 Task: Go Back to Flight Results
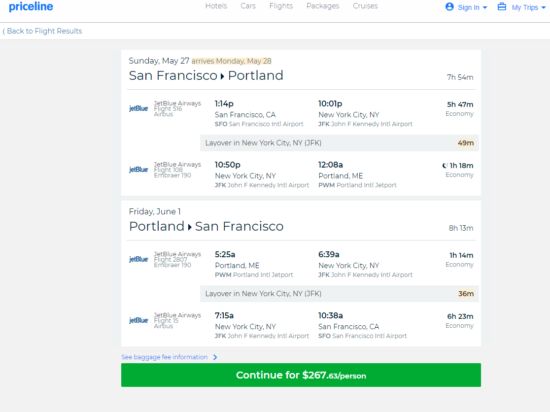(x=42, y=31)
